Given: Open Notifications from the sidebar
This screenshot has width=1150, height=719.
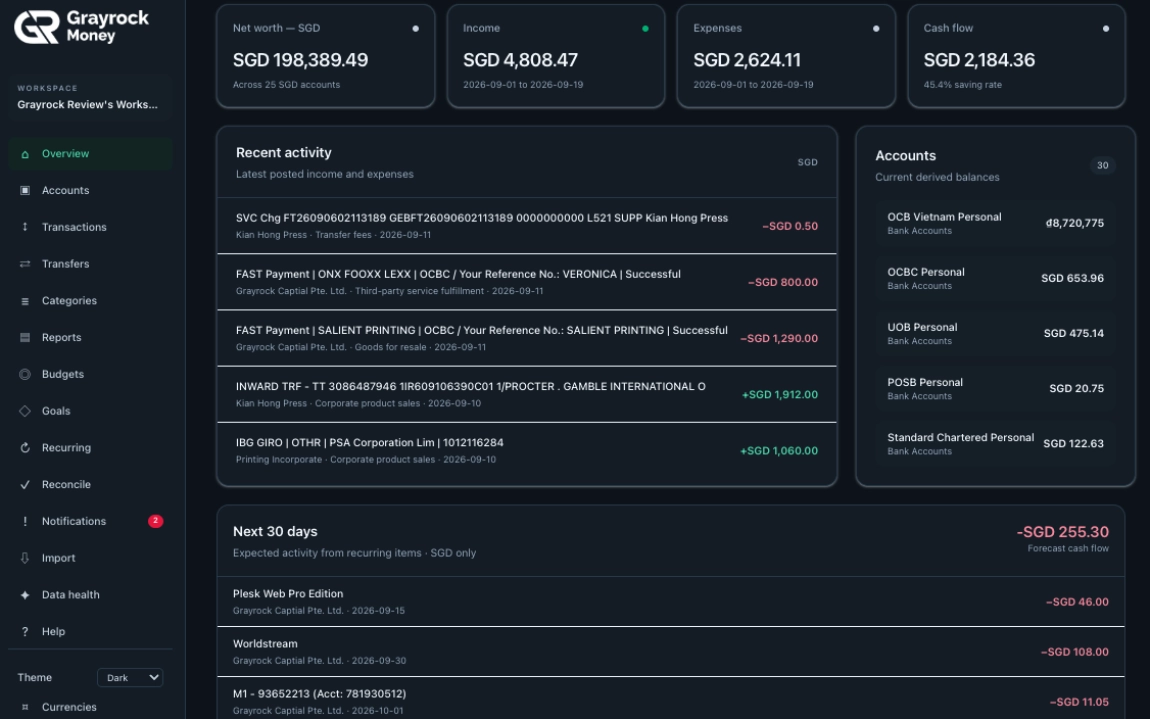Looking at the screenshot, I should [90, 521].
